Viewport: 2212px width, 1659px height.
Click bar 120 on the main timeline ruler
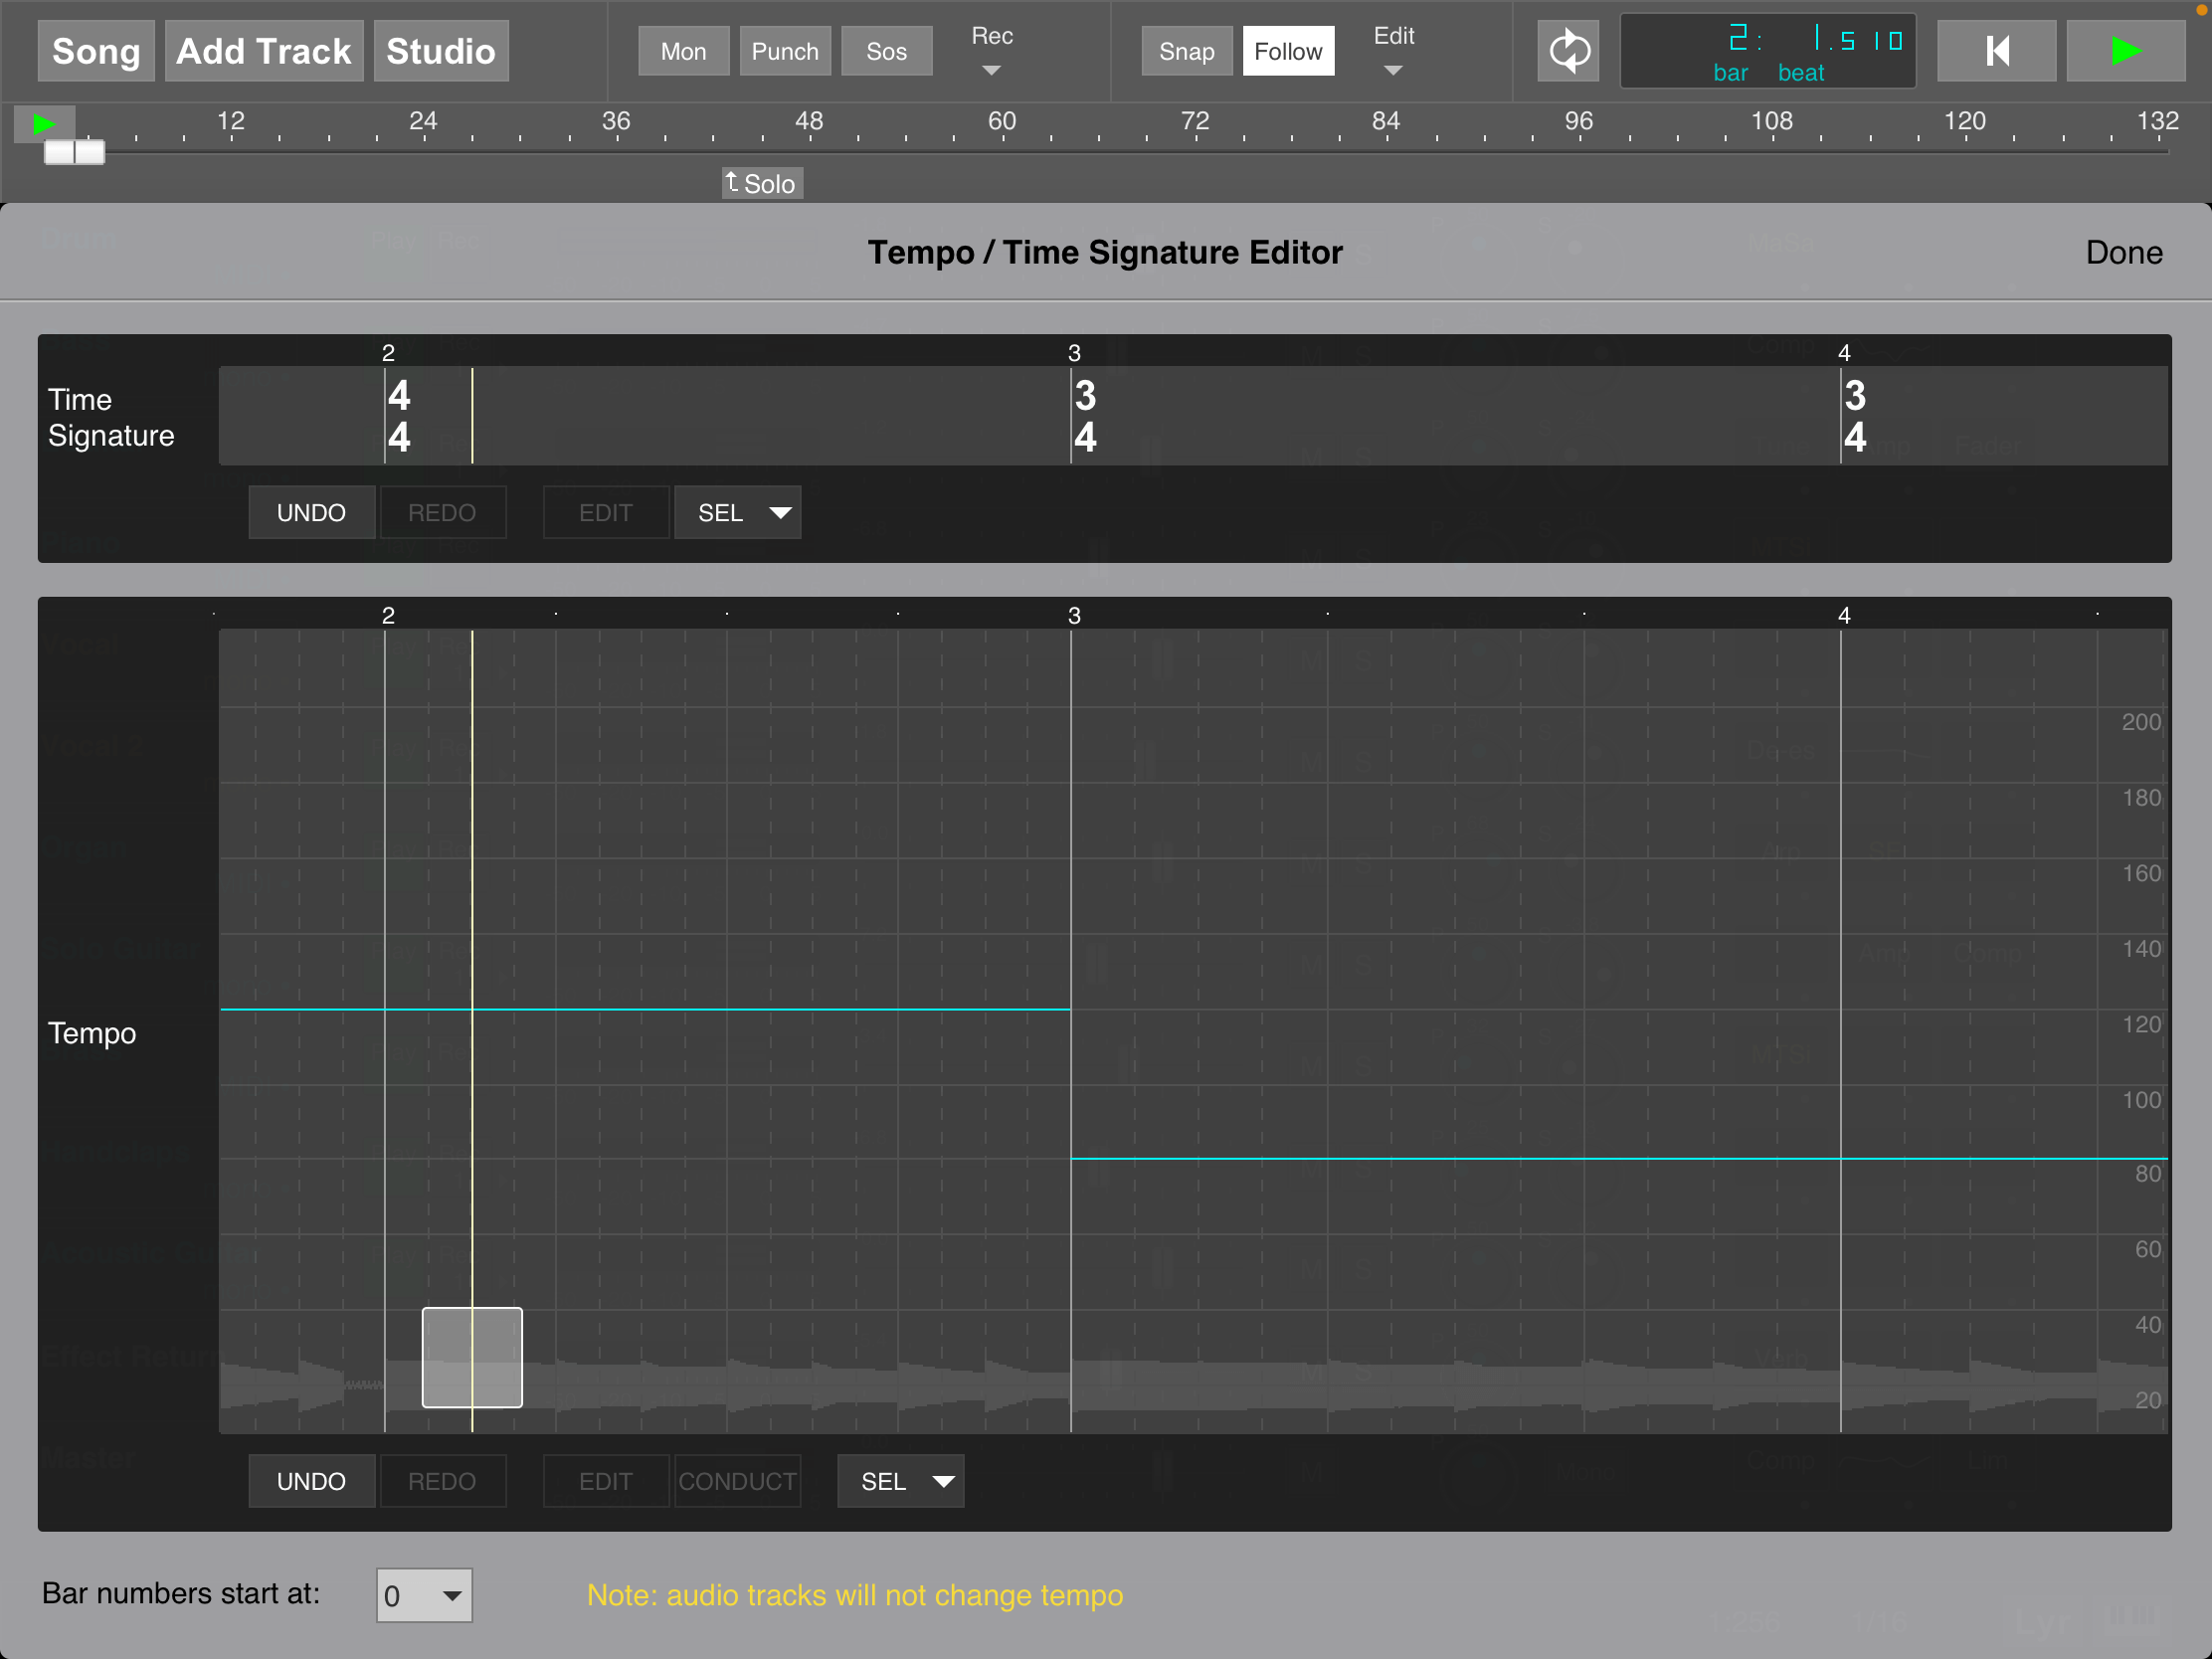1964,121
